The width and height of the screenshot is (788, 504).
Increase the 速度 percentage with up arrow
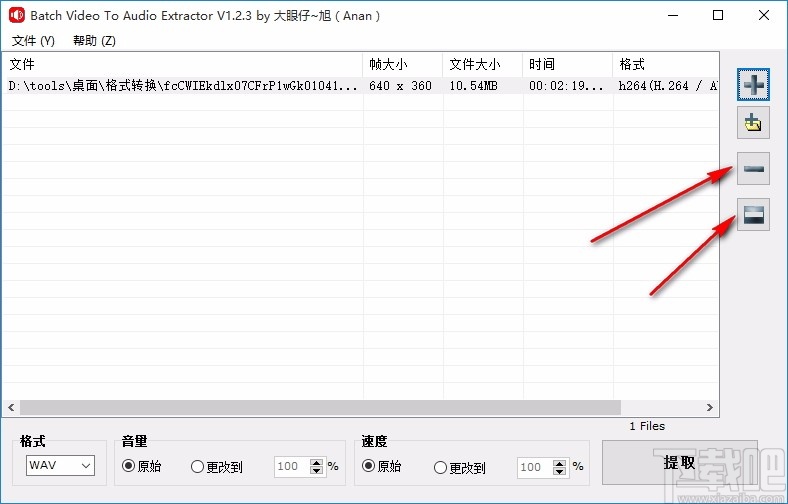(x=559, y=463)
